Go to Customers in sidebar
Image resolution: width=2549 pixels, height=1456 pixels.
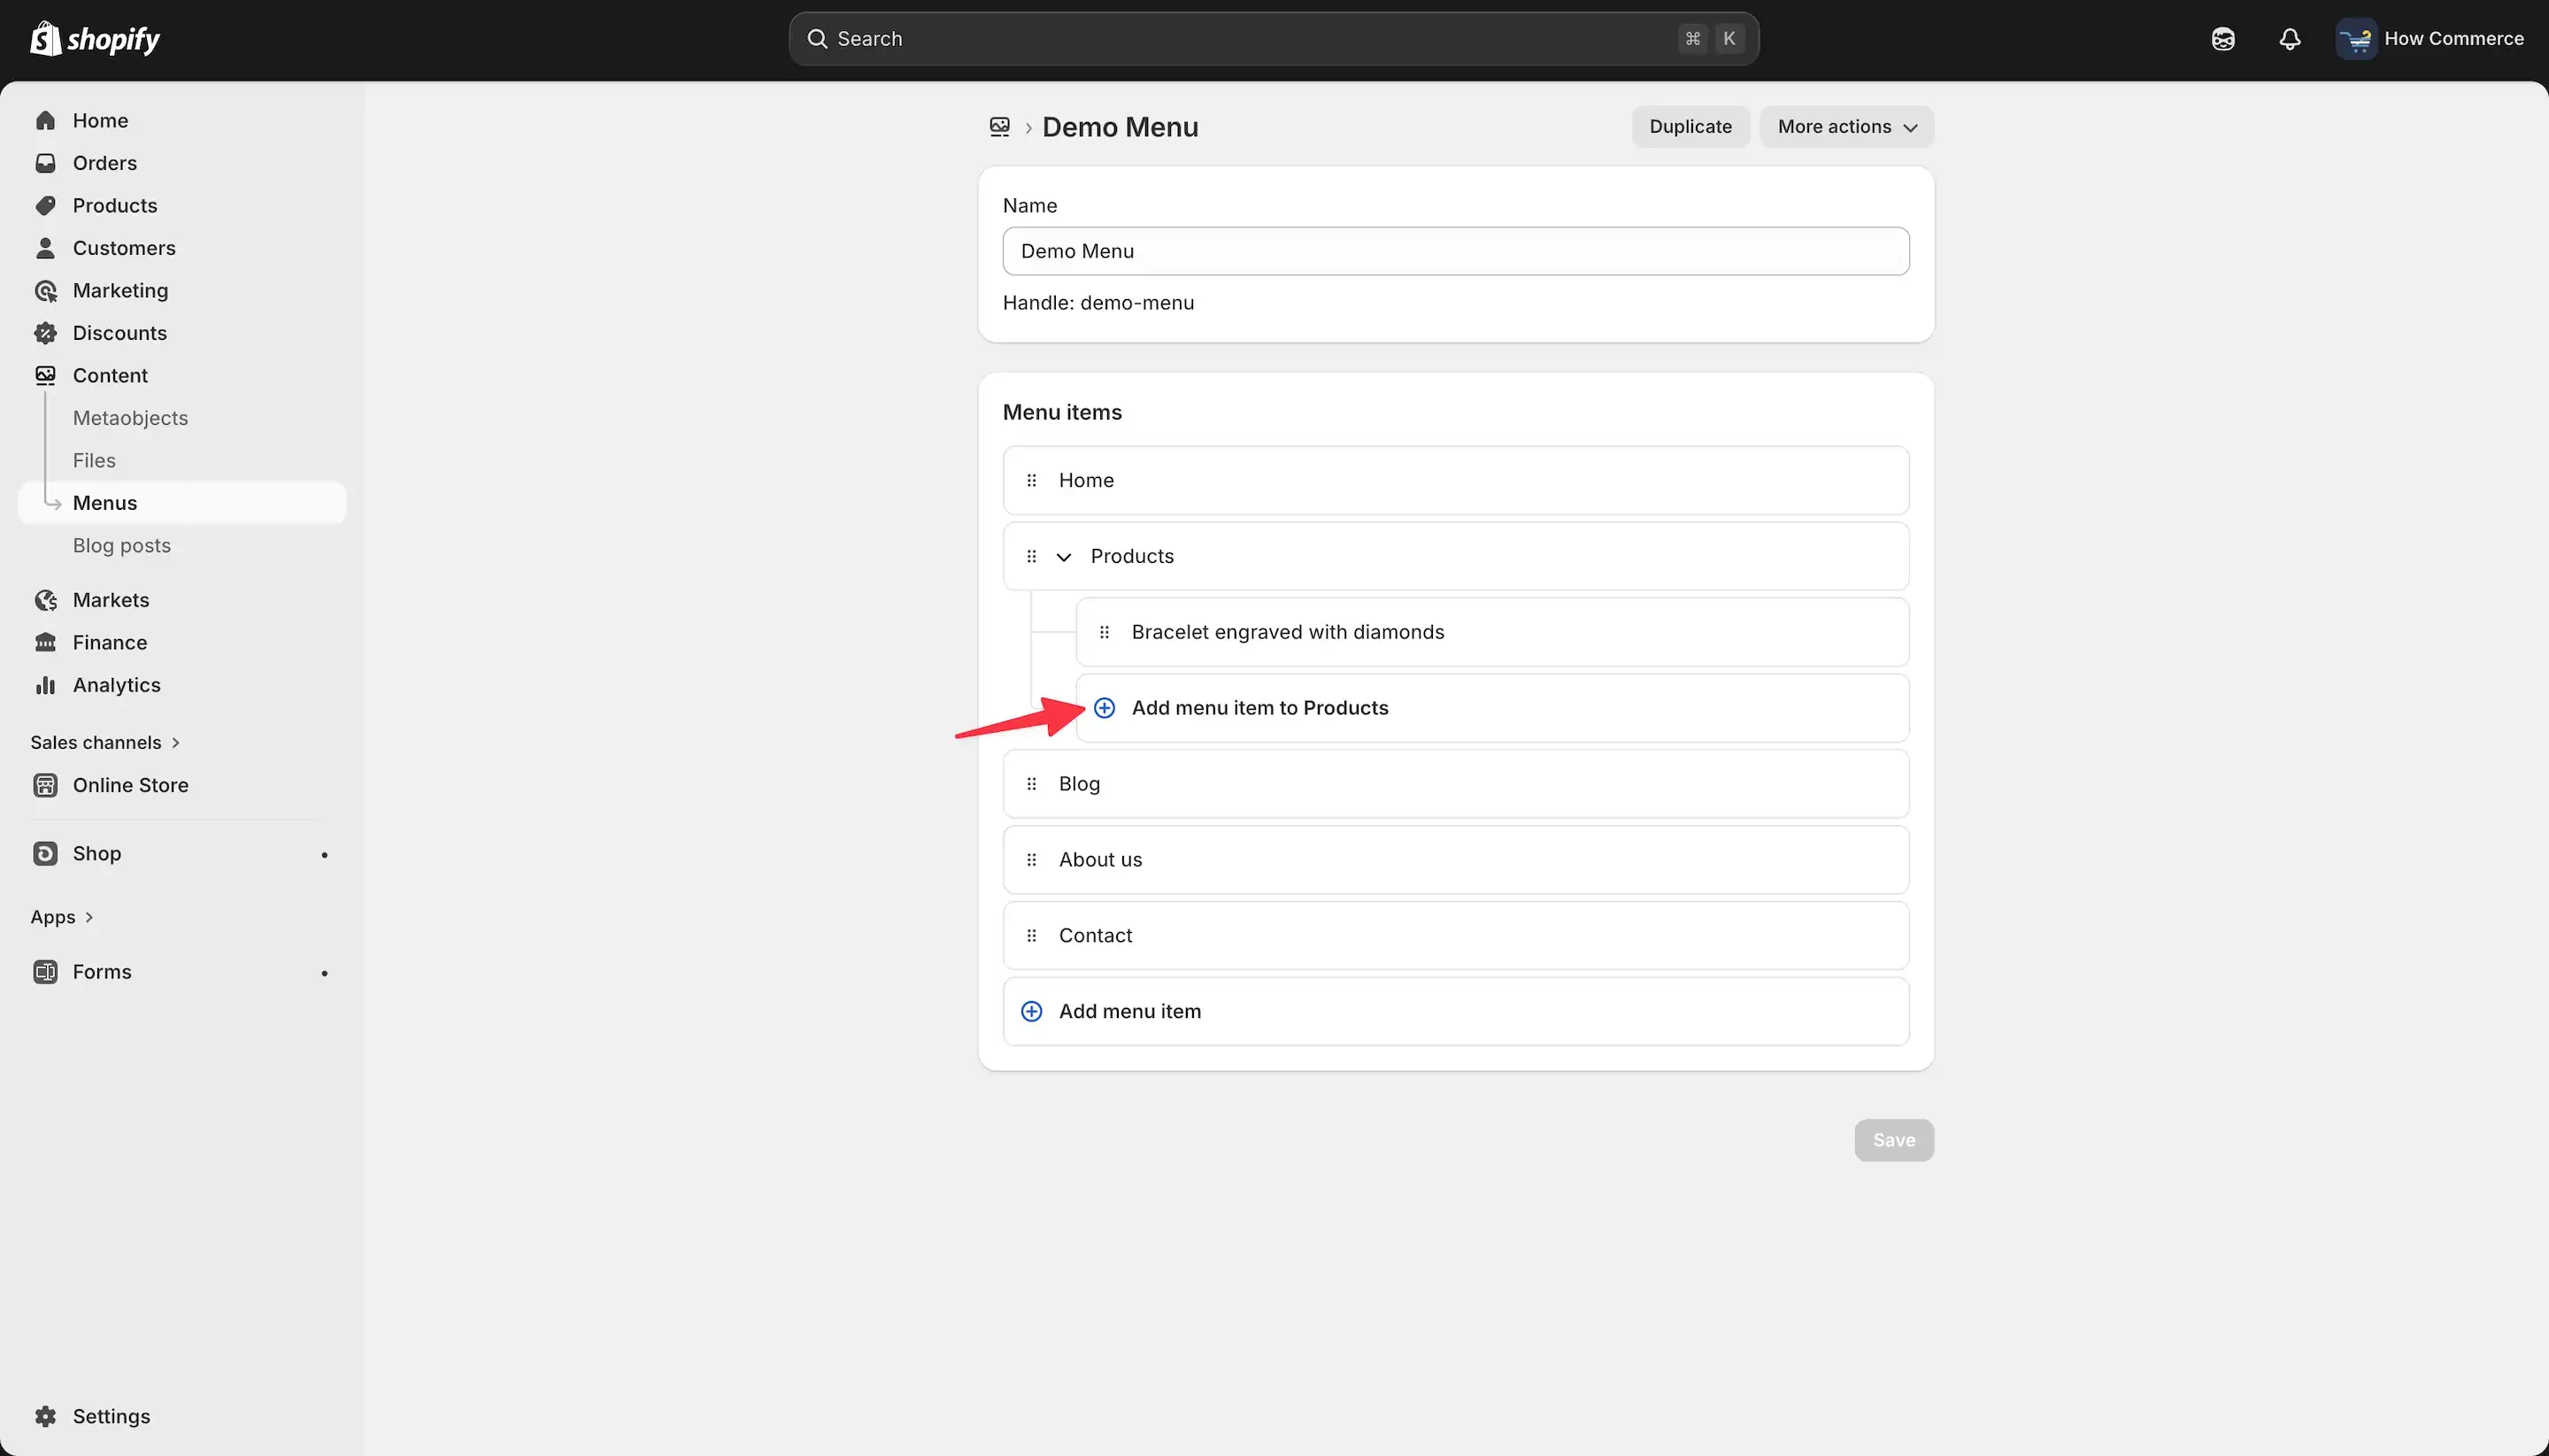pyautogui.click(x=124, y=248)
